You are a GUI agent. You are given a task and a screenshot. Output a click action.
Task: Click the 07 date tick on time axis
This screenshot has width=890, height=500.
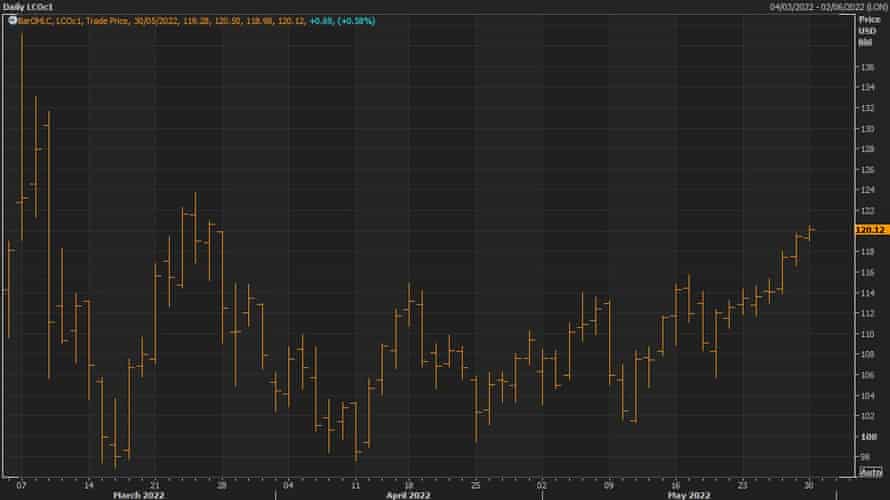pos(22,481)
